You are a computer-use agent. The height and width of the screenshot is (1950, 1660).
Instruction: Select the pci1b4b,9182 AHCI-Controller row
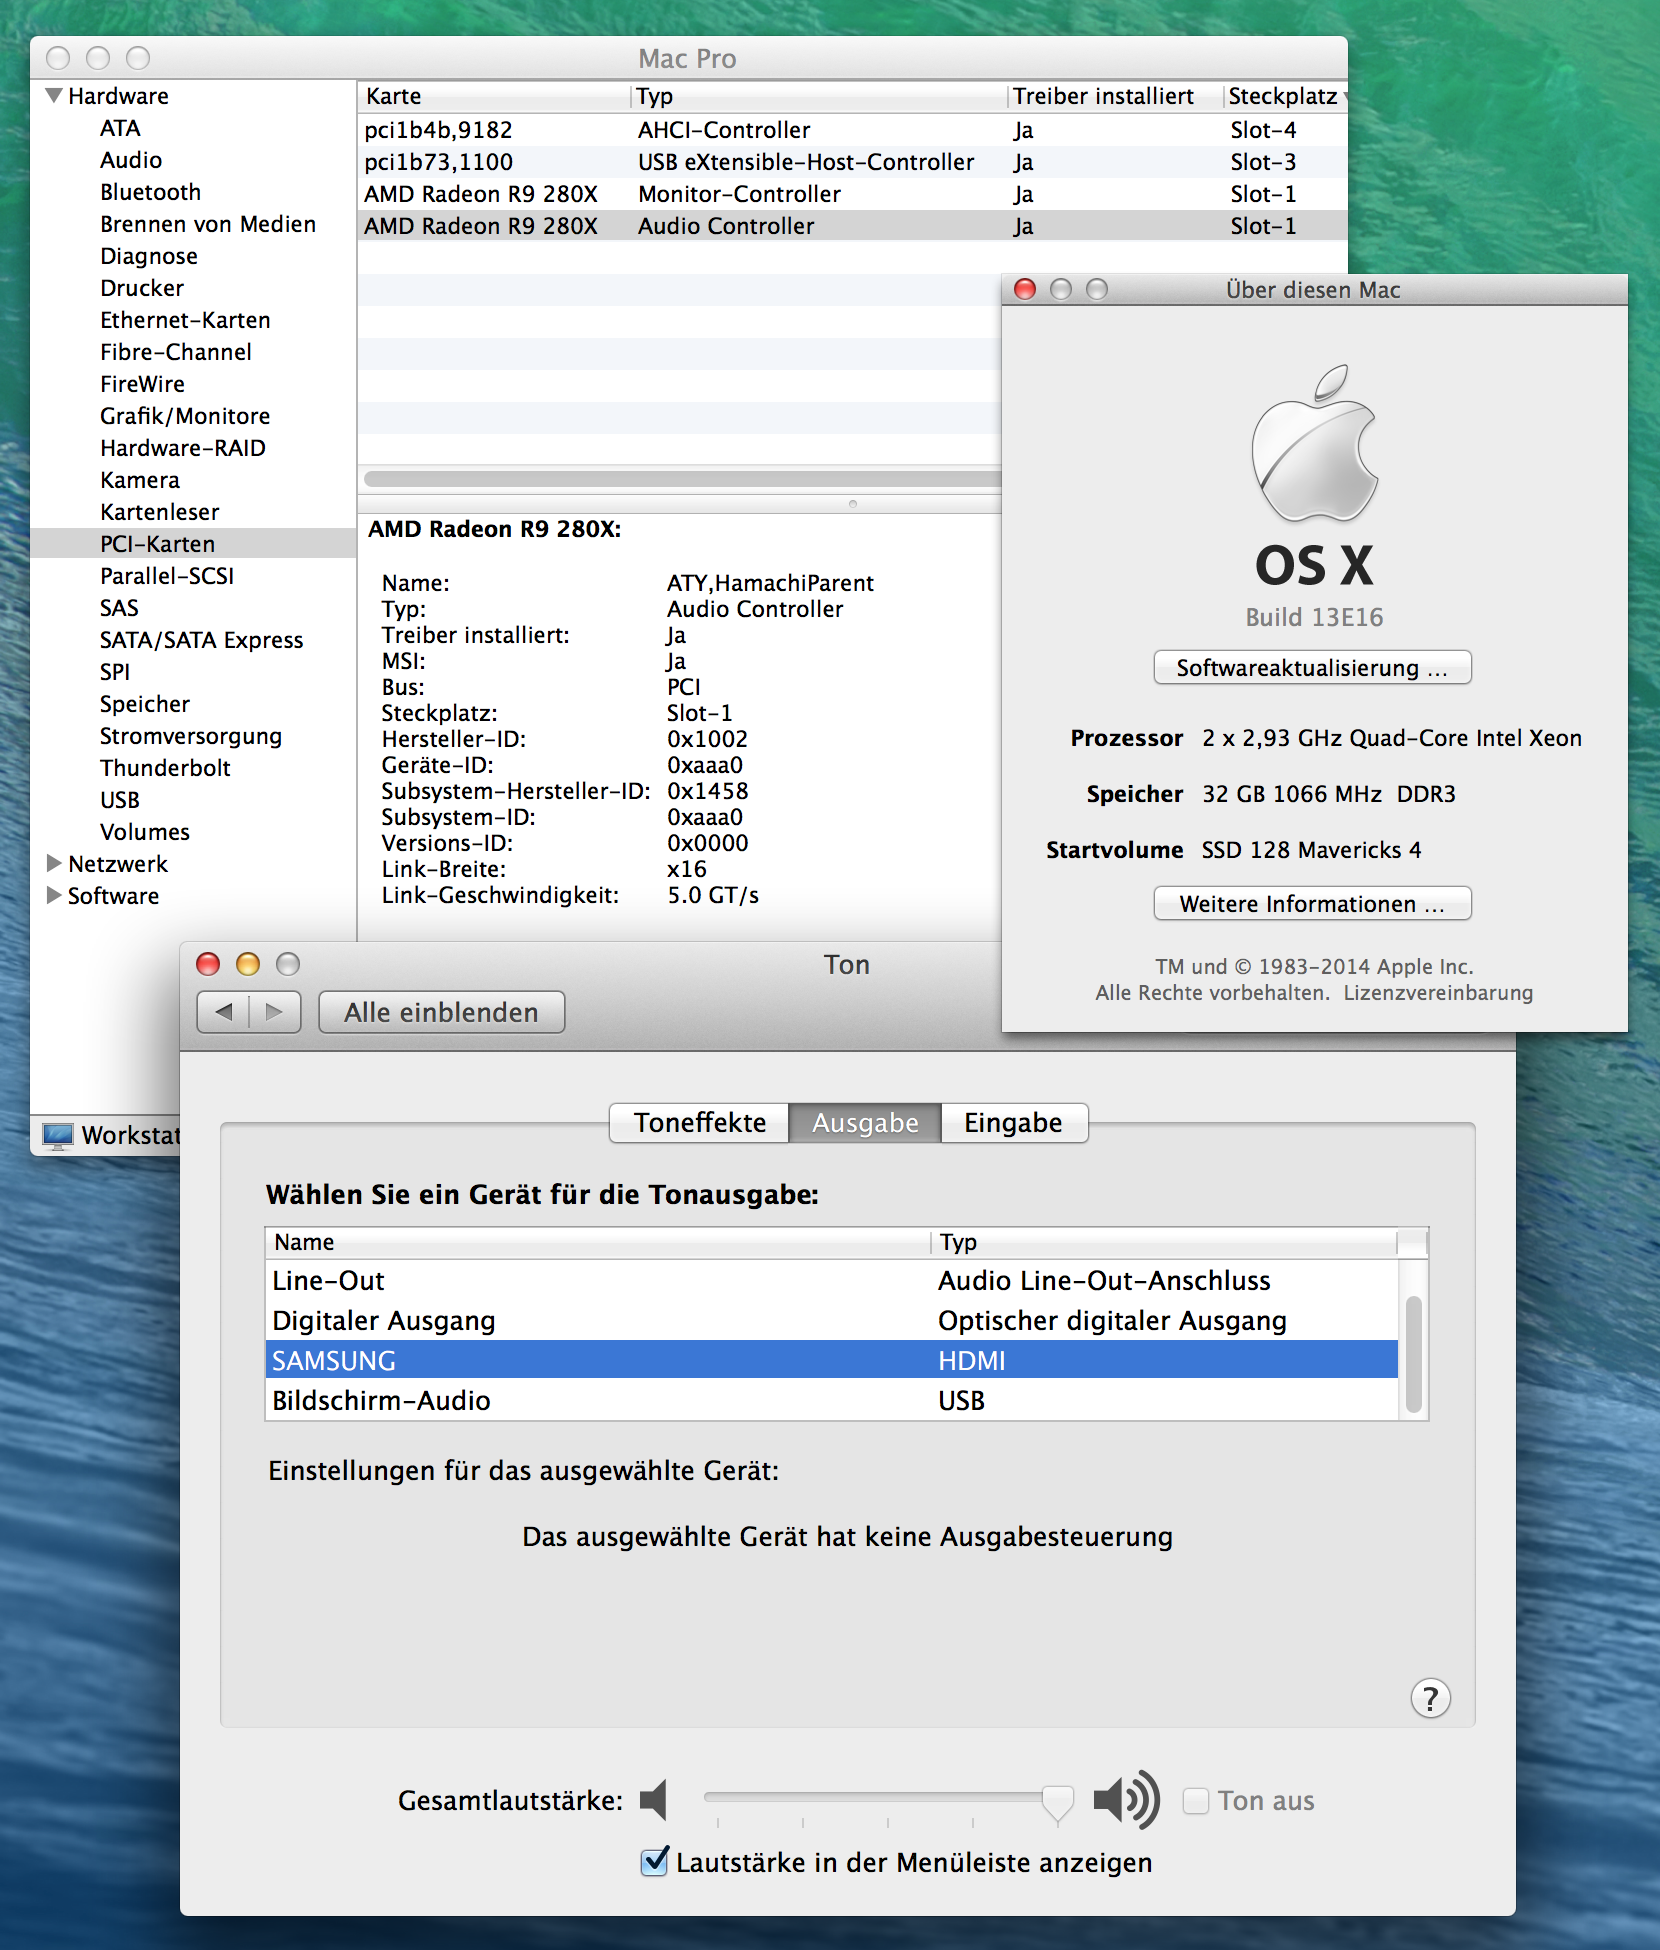[852, 130]
